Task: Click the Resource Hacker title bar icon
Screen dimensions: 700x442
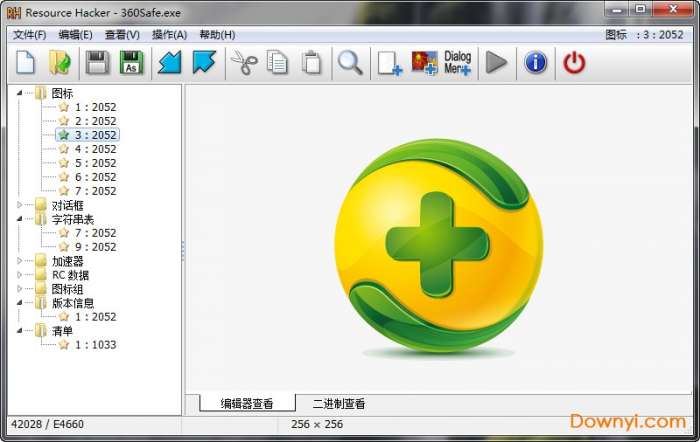Action: click(14, 13)
